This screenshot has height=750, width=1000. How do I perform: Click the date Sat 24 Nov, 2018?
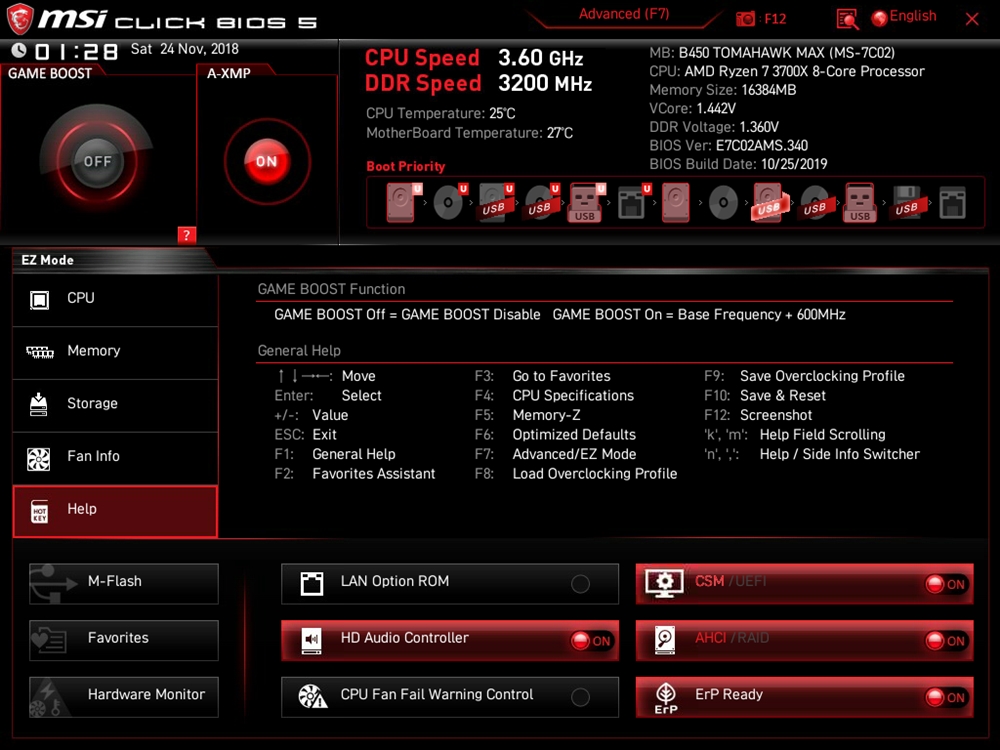[x=185, y=49]
